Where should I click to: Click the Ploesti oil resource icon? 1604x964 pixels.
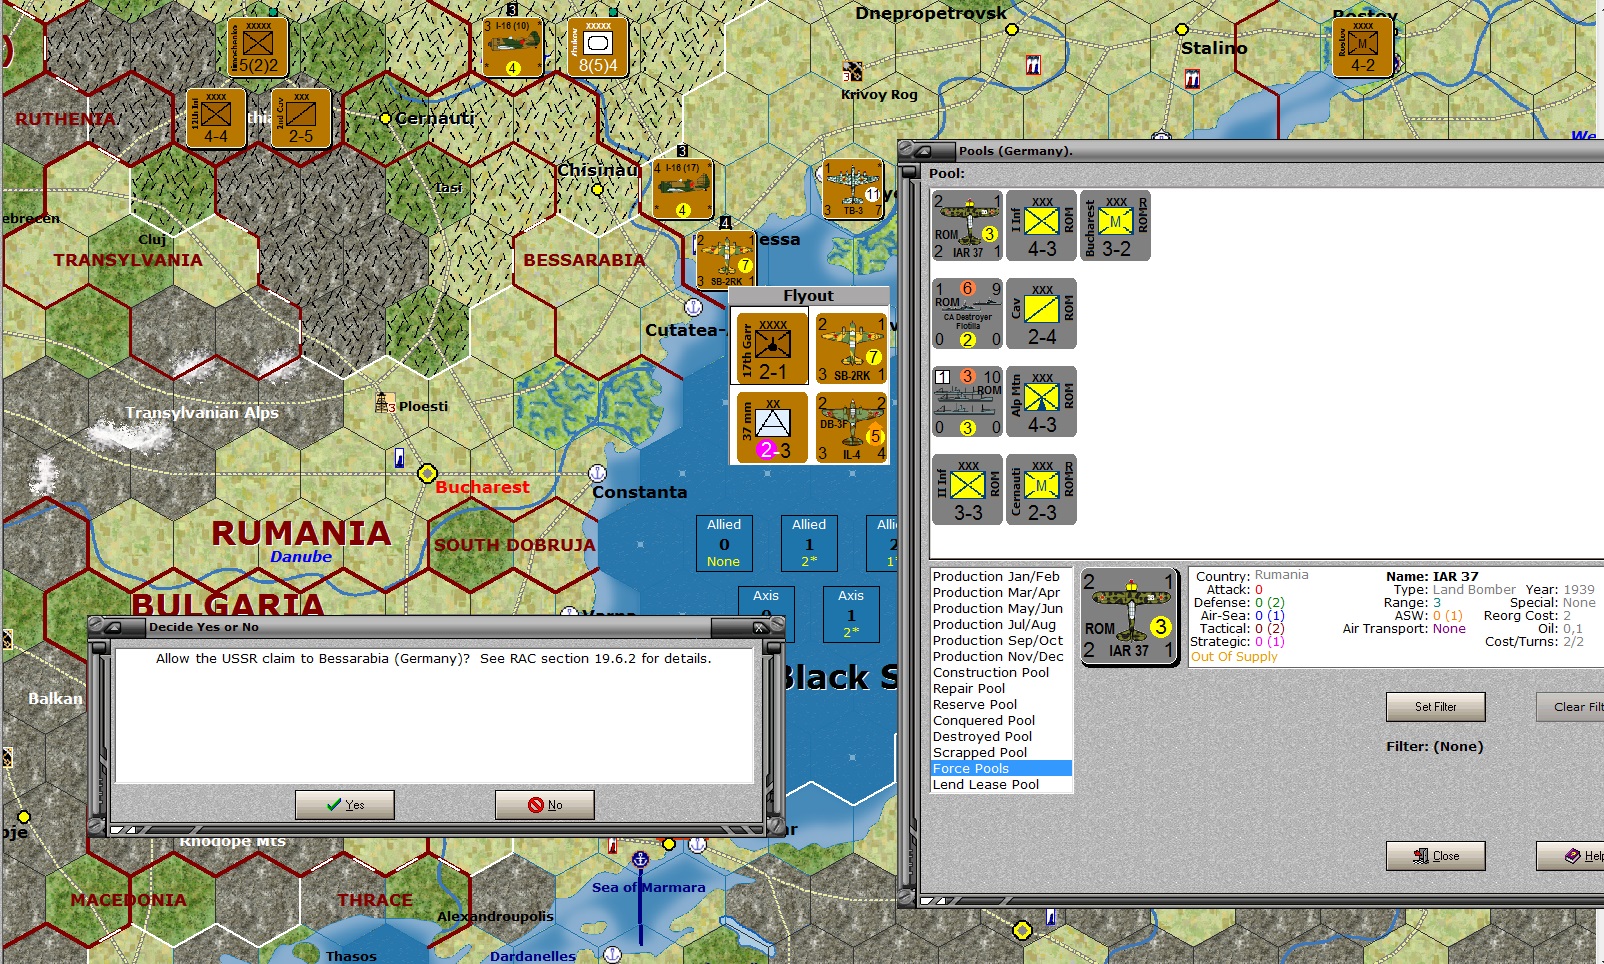(385, 403)
